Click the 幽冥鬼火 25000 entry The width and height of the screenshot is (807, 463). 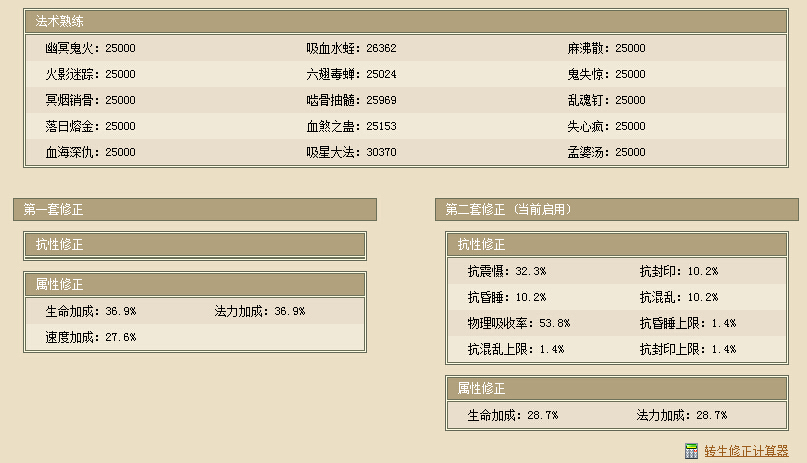tap(90, 48)
